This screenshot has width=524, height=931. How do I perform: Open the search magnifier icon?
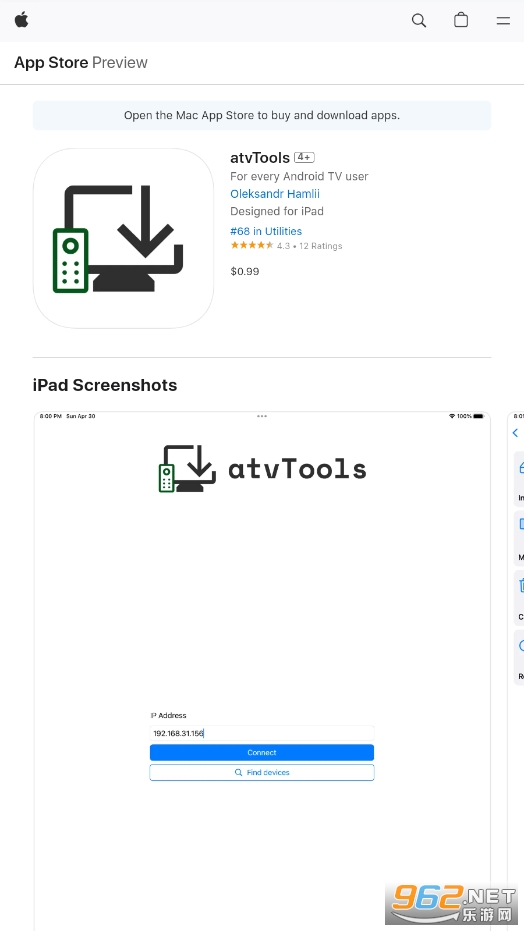[x=419, y=20]
